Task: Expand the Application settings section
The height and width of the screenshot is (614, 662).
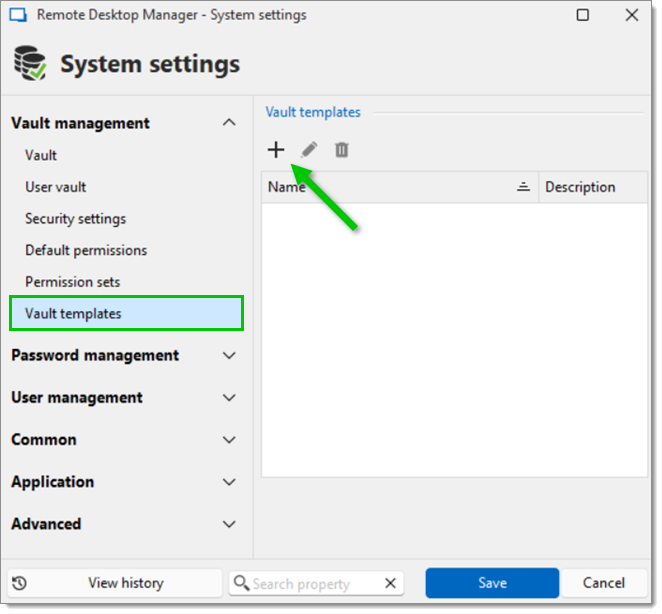Action: (229, 482)
